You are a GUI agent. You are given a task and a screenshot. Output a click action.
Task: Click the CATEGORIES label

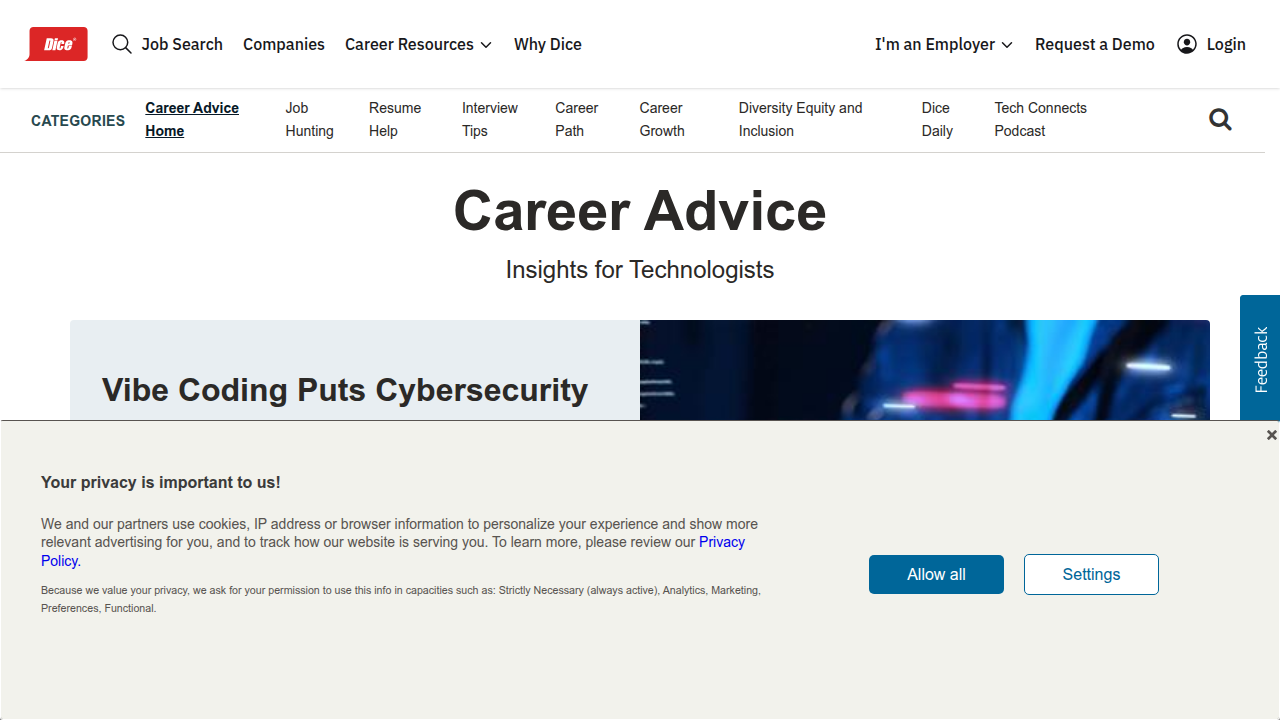tap(78, 120)
